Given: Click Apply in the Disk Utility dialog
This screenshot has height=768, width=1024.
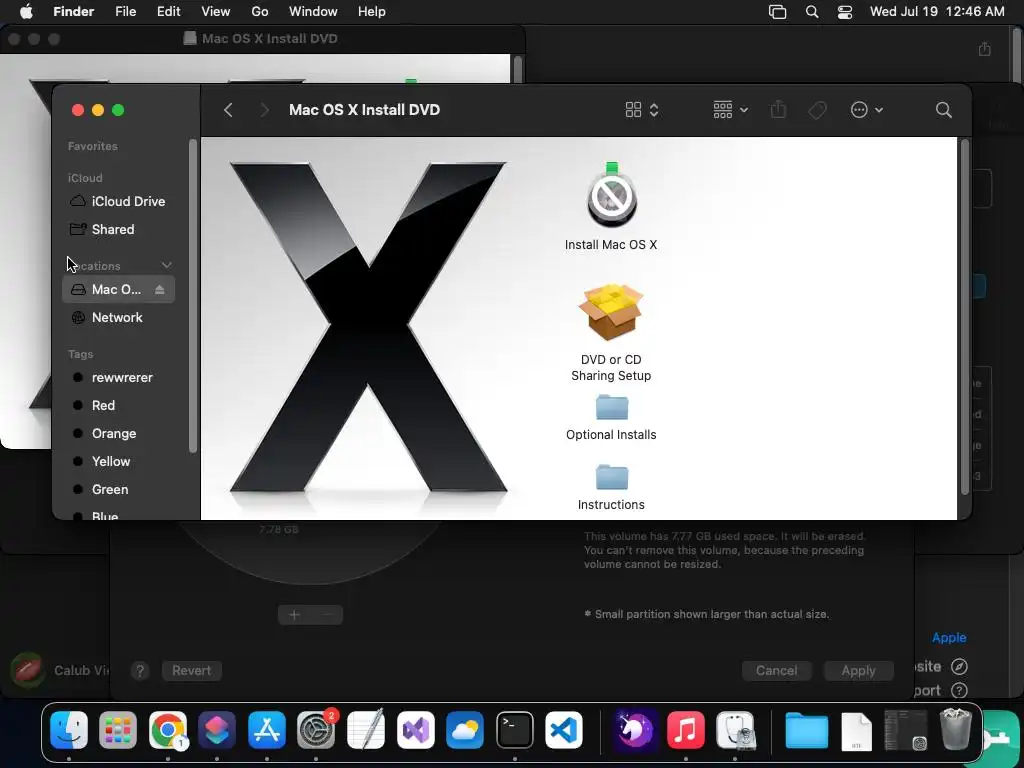Looking at the screenshot, I should 858,671.
